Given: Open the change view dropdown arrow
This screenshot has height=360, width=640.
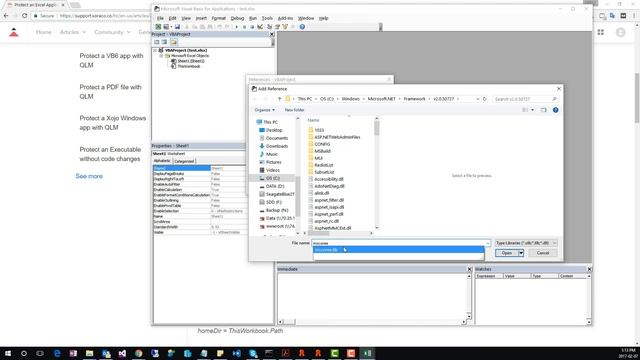Looking at the screenshot, I should (532, 110).
